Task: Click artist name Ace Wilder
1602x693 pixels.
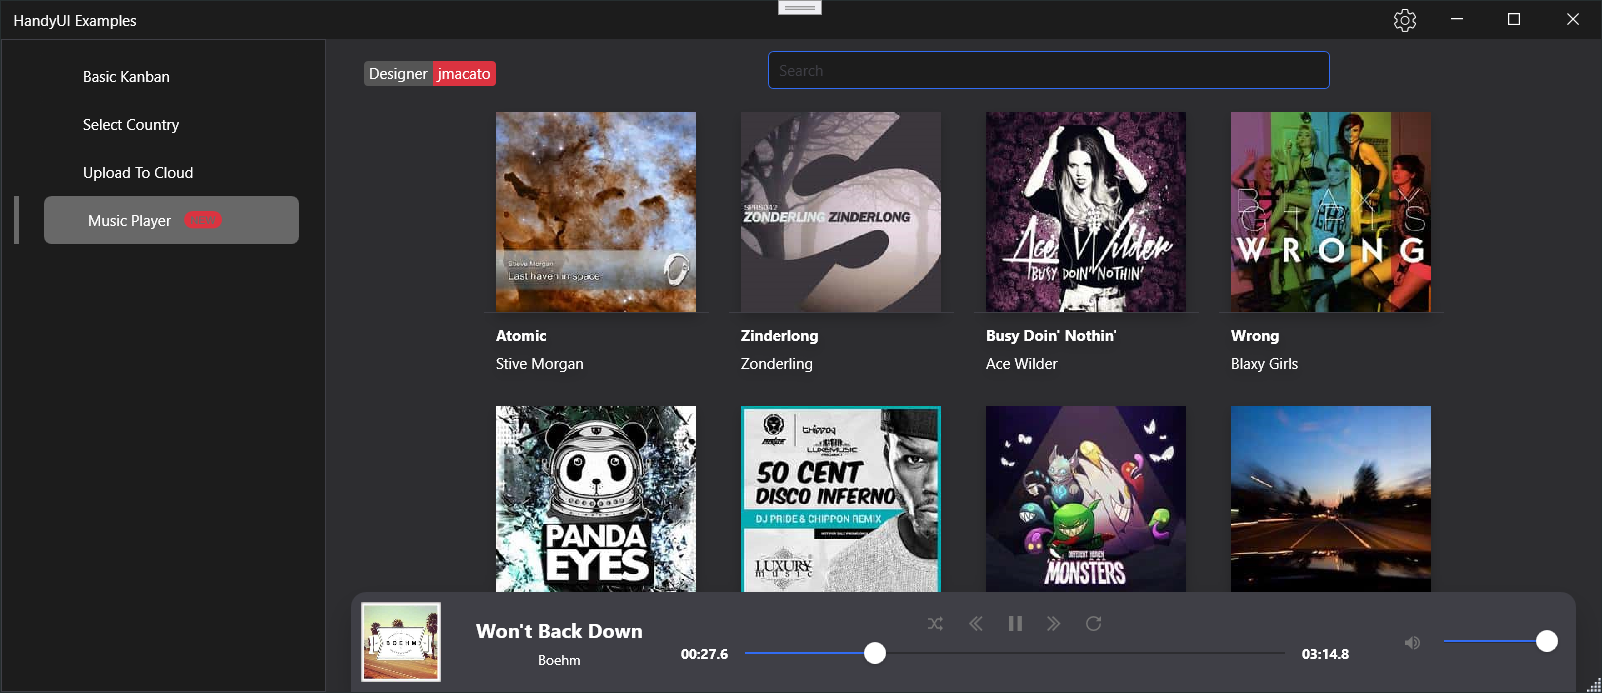Action: pyautogui.click(x=1022, y=364)
